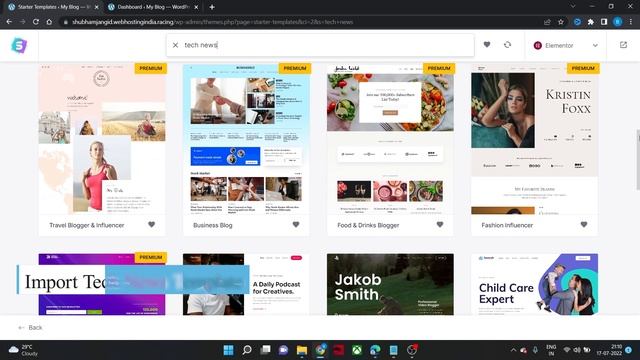Favorite the Business Blog template
Screen dimensions: 640x360
296,224
